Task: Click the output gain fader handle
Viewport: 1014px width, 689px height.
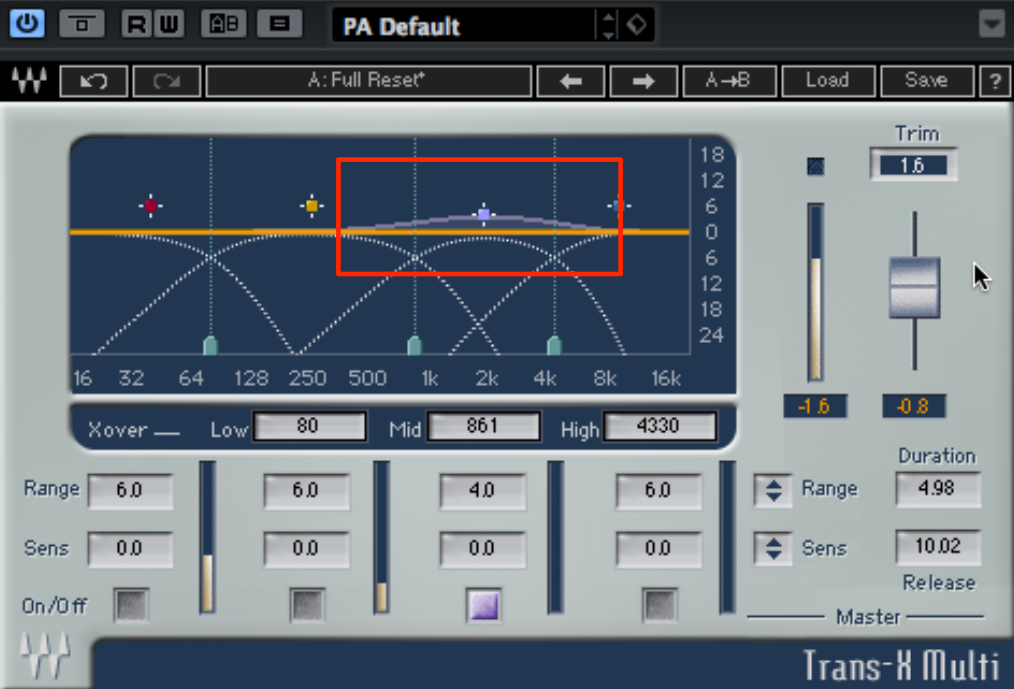Action: pyautogui.click(x=914, y=287)
